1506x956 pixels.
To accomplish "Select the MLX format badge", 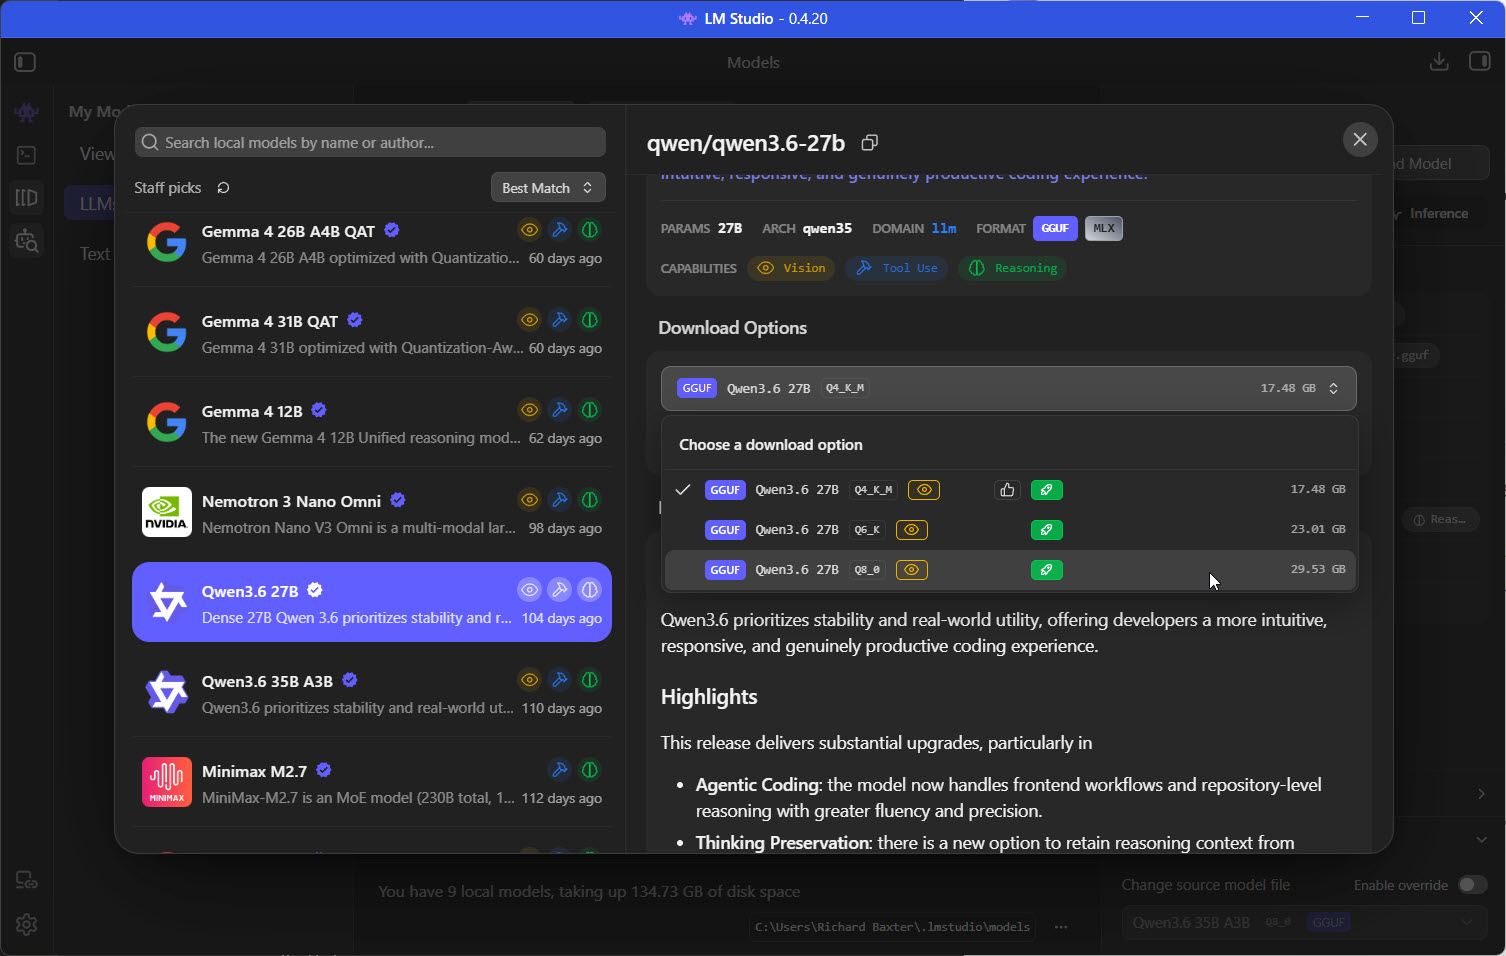I will tap(1104, 228).
